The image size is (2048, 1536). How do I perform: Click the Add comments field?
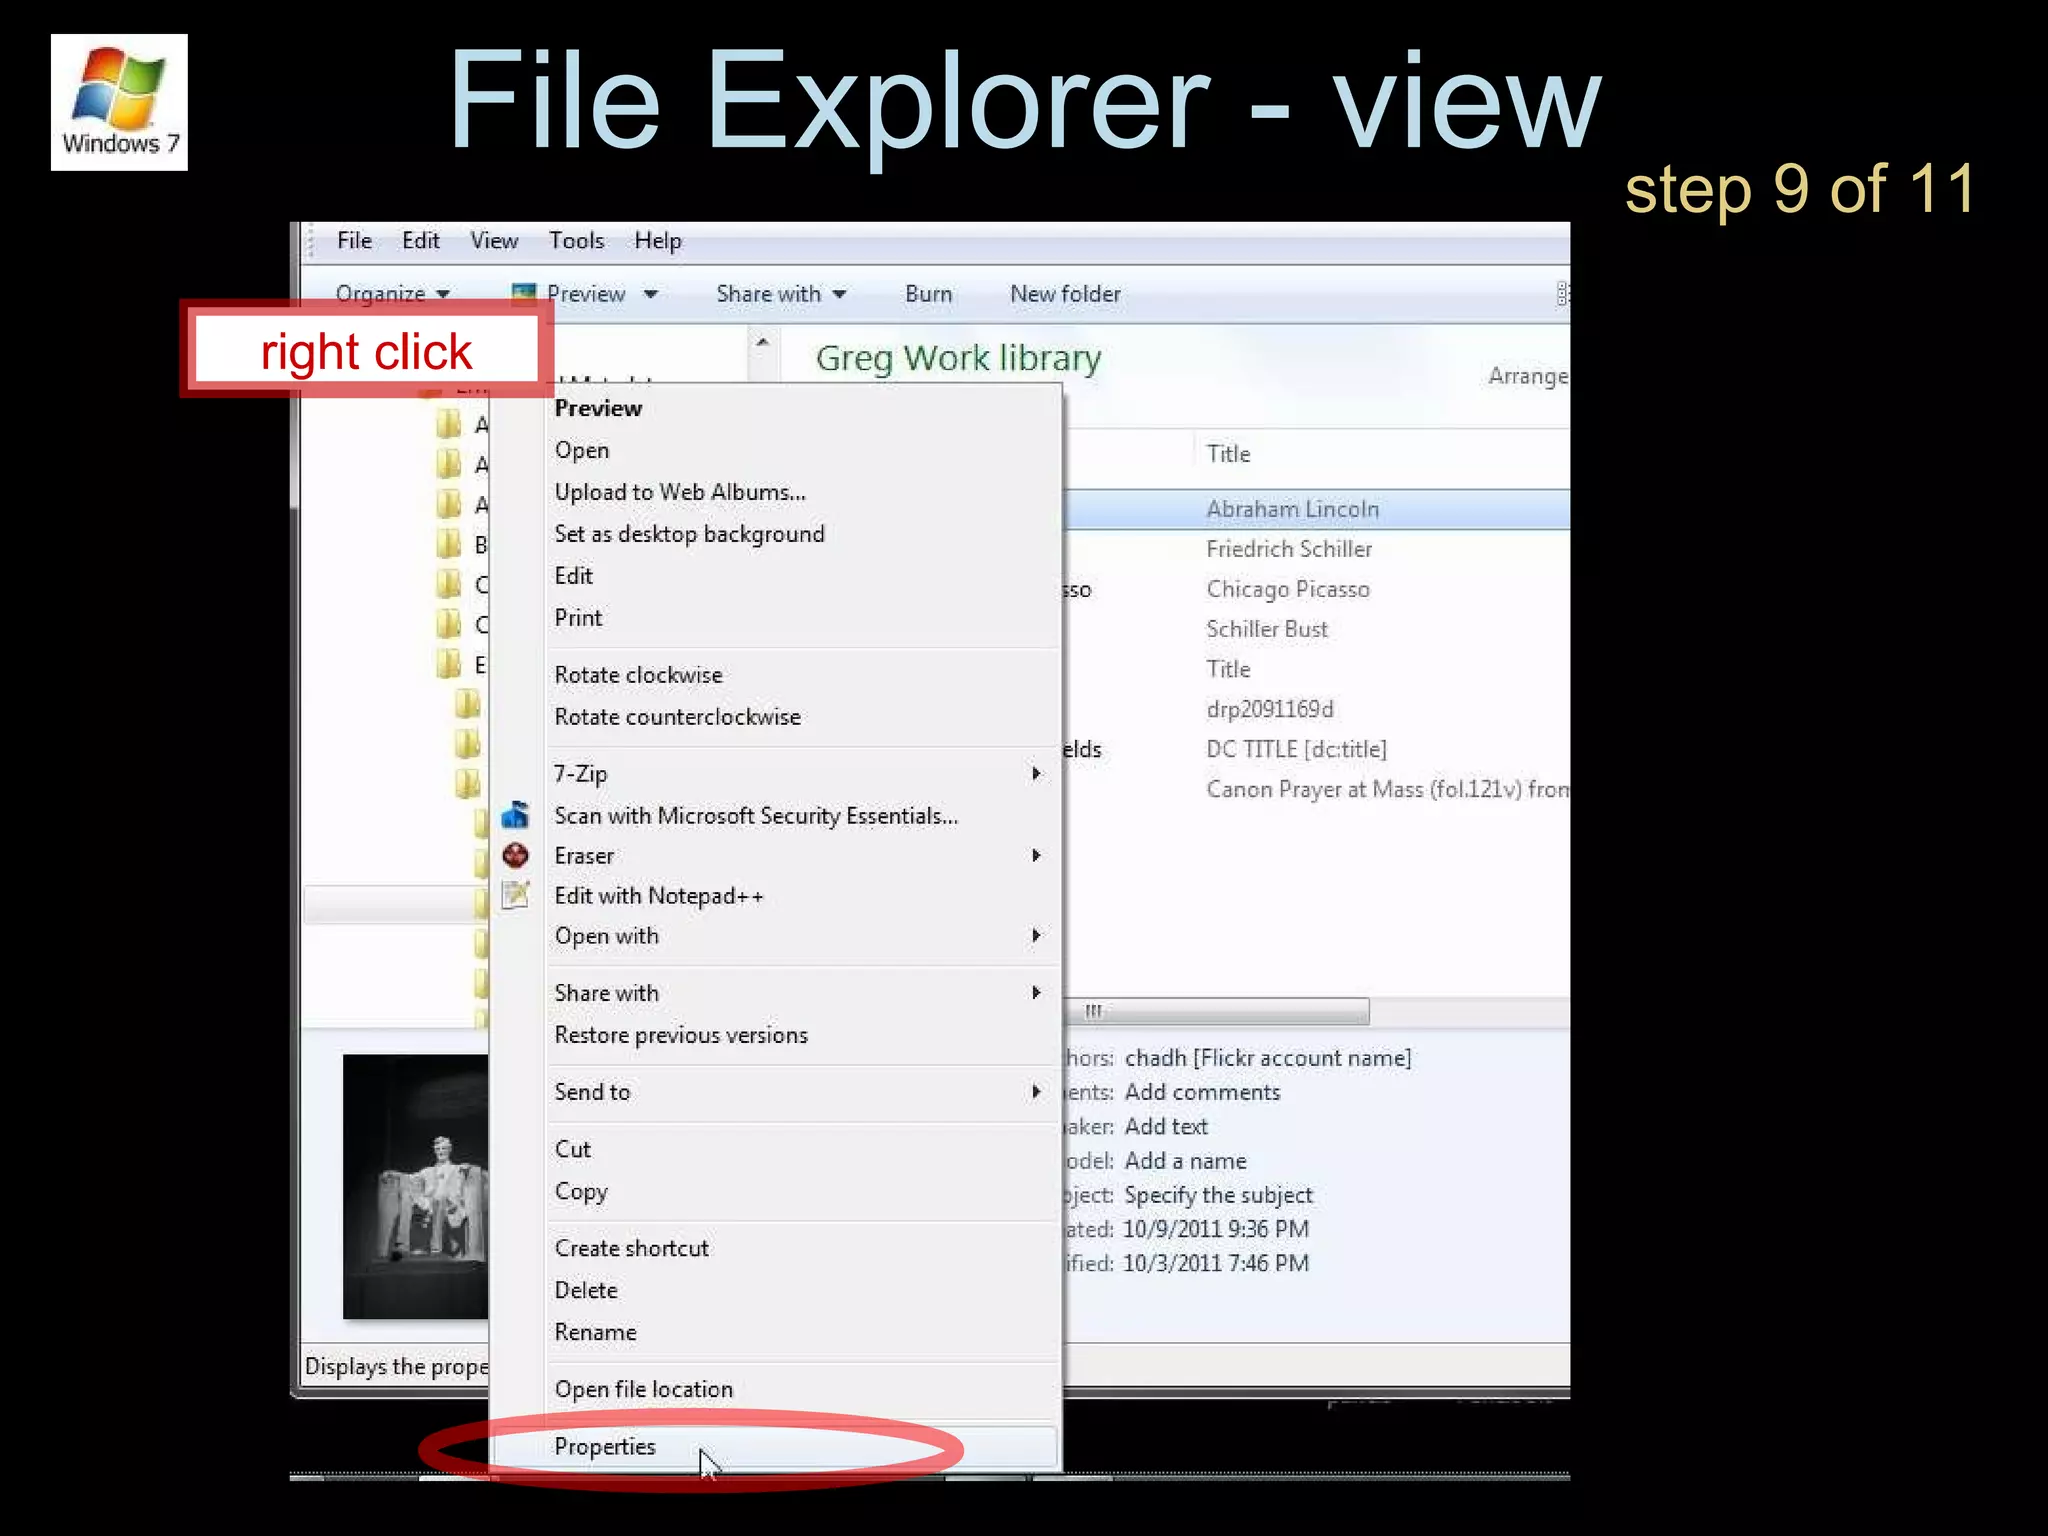(x=1202, y=1092)
